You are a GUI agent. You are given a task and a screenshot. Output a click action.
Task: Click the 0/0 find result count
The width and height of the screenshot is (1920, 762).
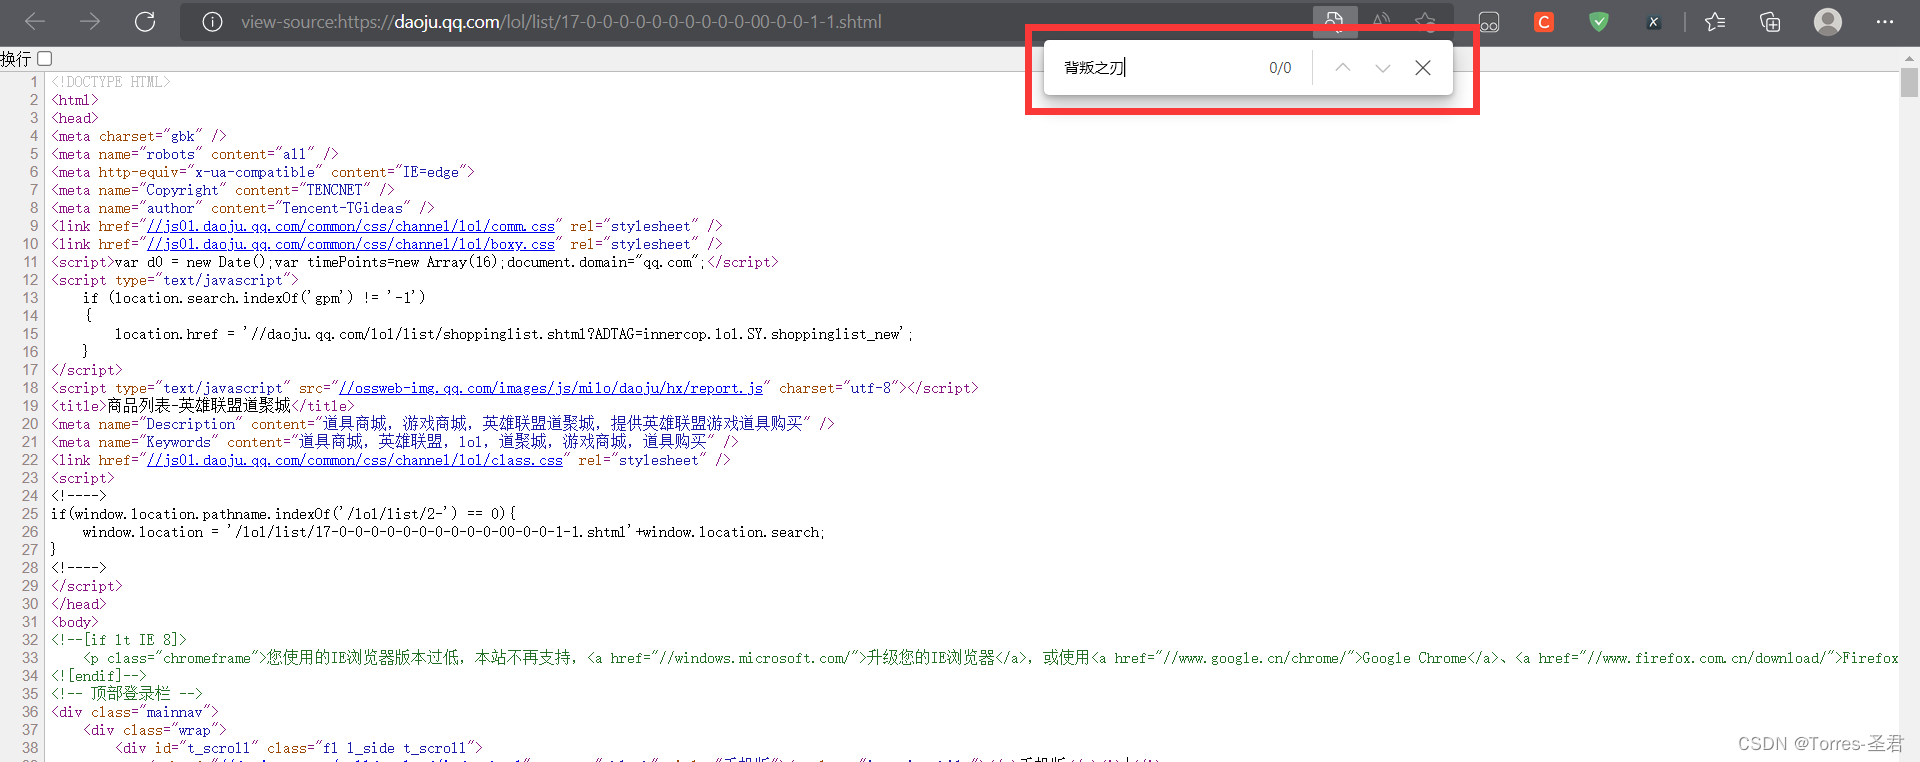[x=1280, y=68]
